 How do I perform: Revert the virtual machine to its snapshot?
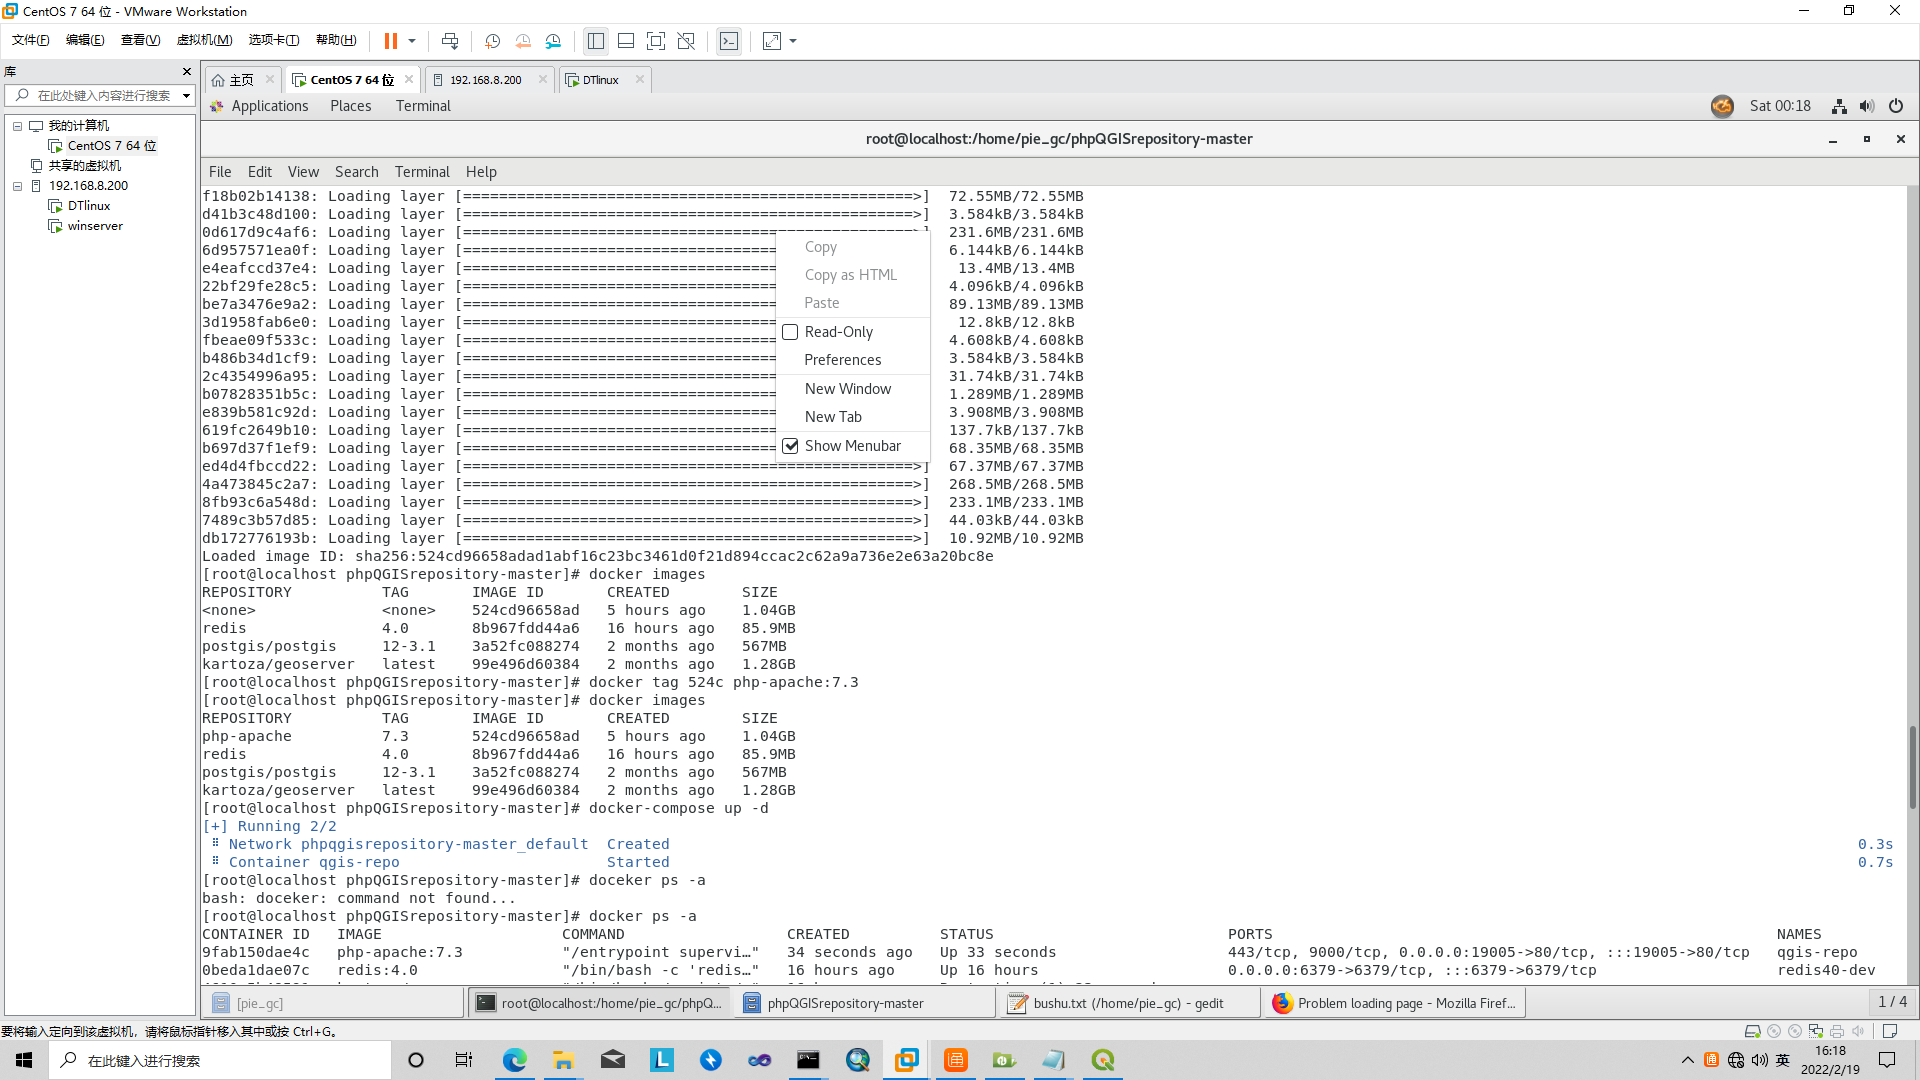click(523, 41)
